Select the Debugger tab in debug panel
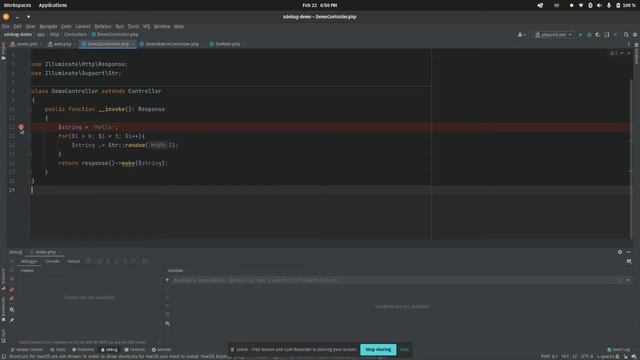 pyautogui.click(x=29, y=261)
